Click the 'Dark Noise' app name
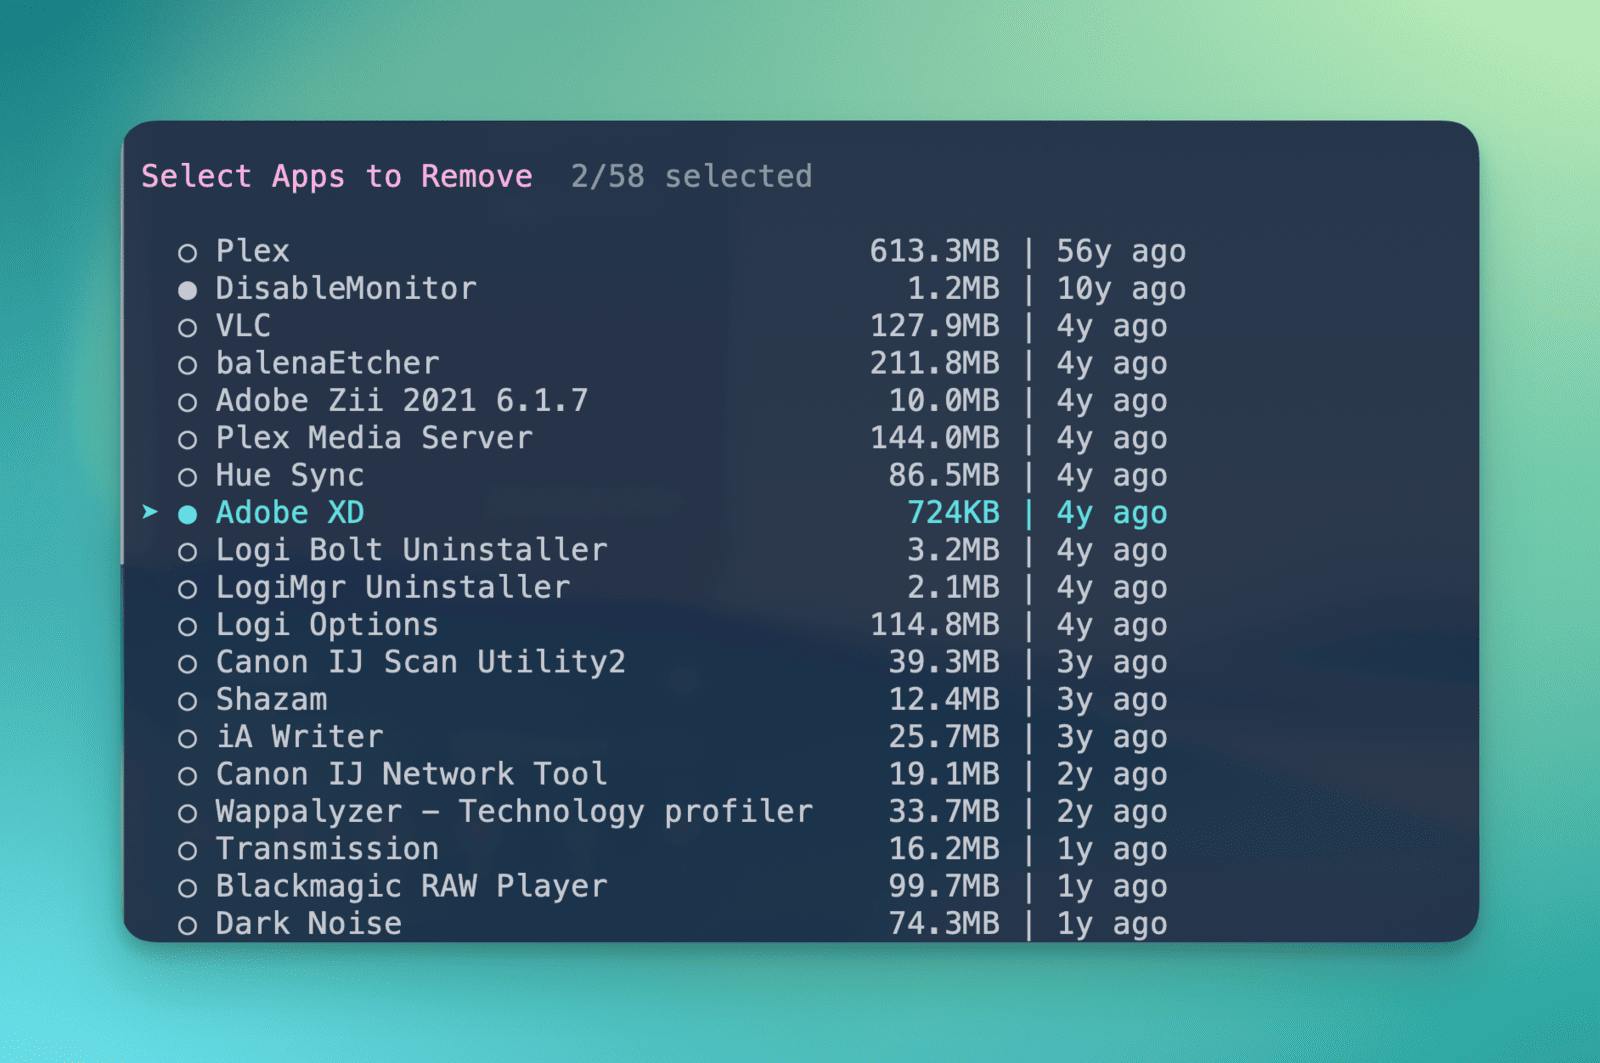Image resolution: width=1600 pixels, height=1063 pixels. pos(309,923)
